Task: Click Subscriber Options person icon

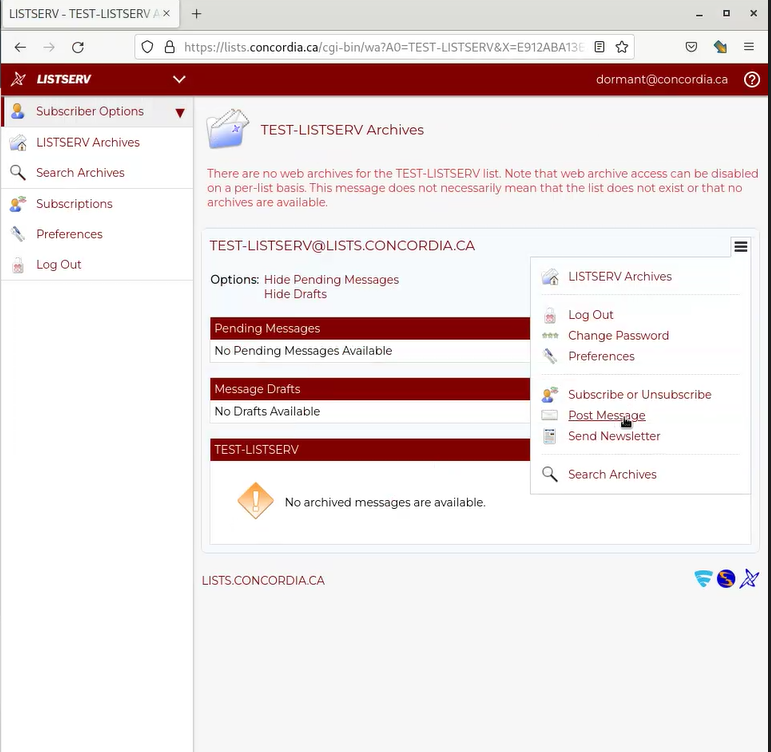Action: (18, 111)
